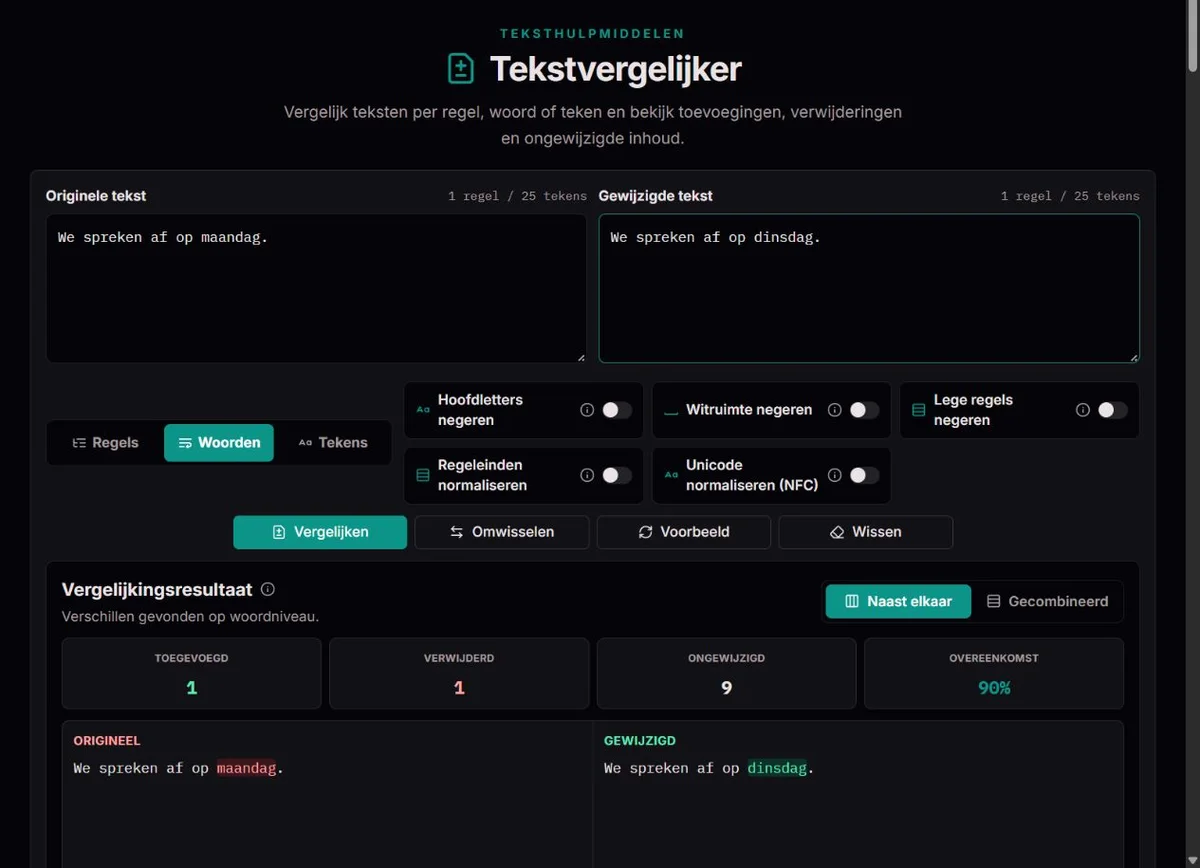Click the Tekstvergelijker logo icon in the header
1200x868 pixels.
coord(460,69)
